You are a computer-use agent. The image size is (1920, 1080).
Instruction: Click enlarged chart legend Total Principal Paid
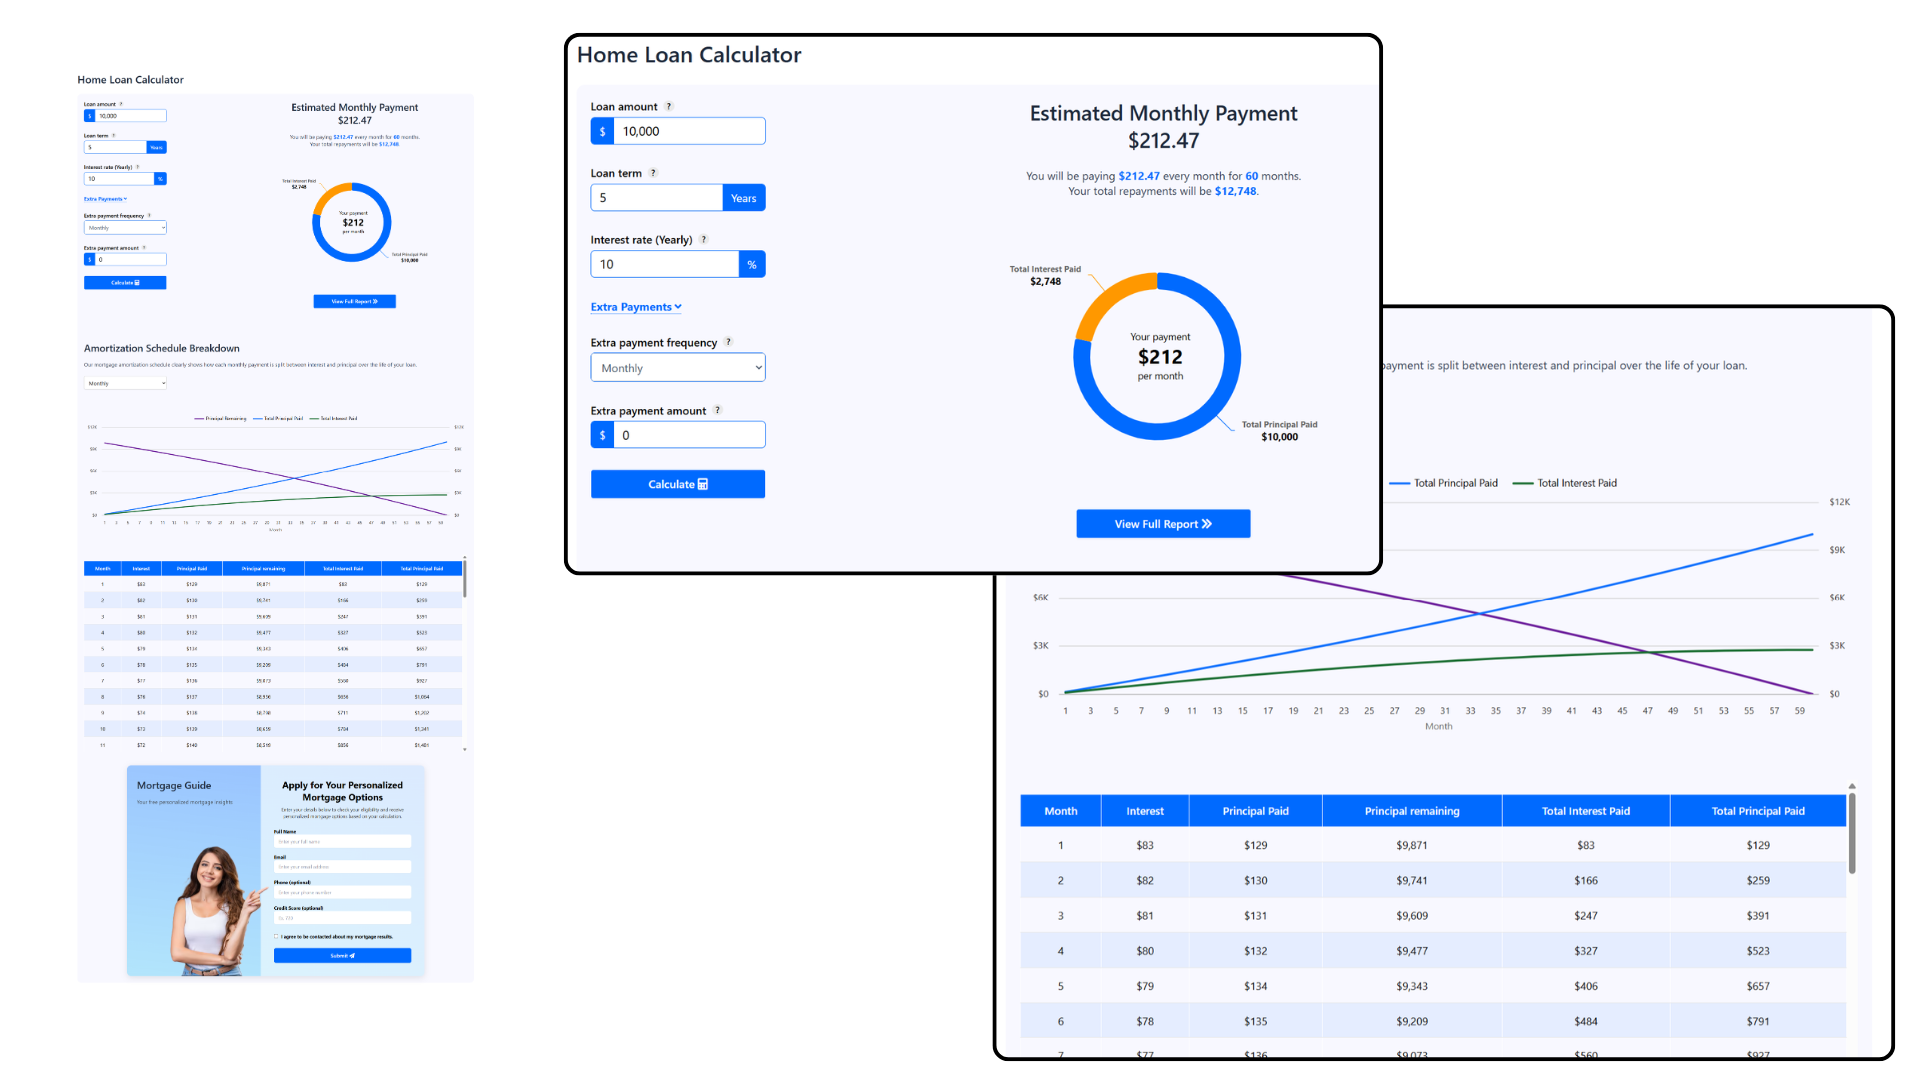pyautogui.click(x=1443, y=483)
